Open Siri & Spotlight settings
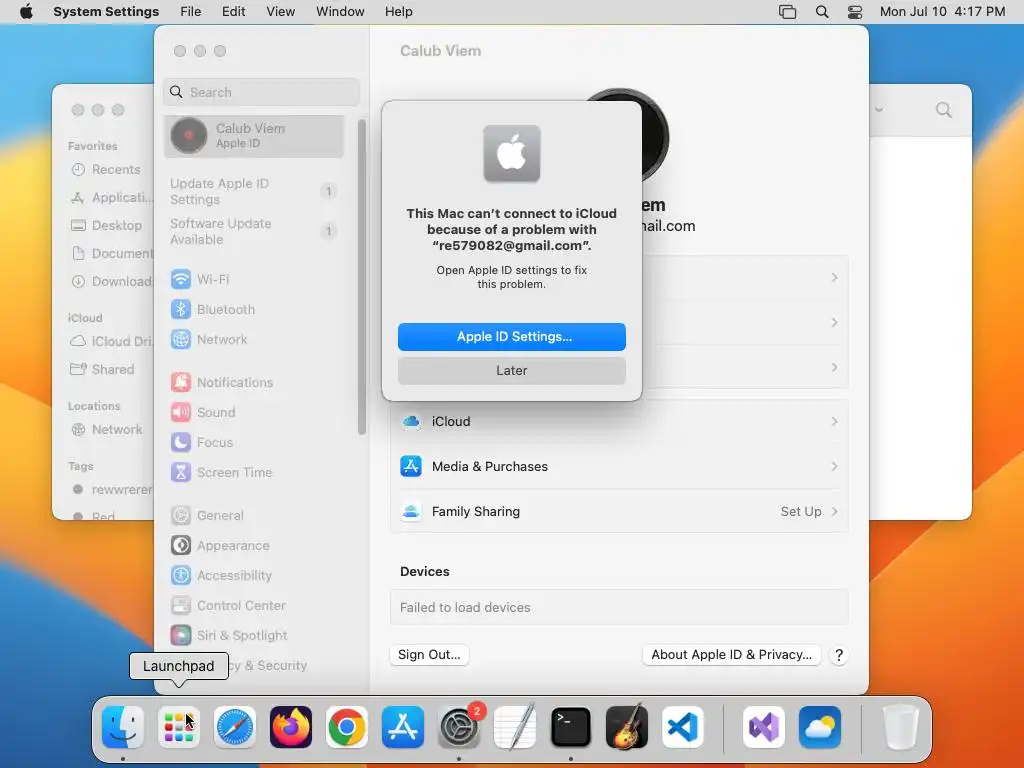 coord(229,635)
